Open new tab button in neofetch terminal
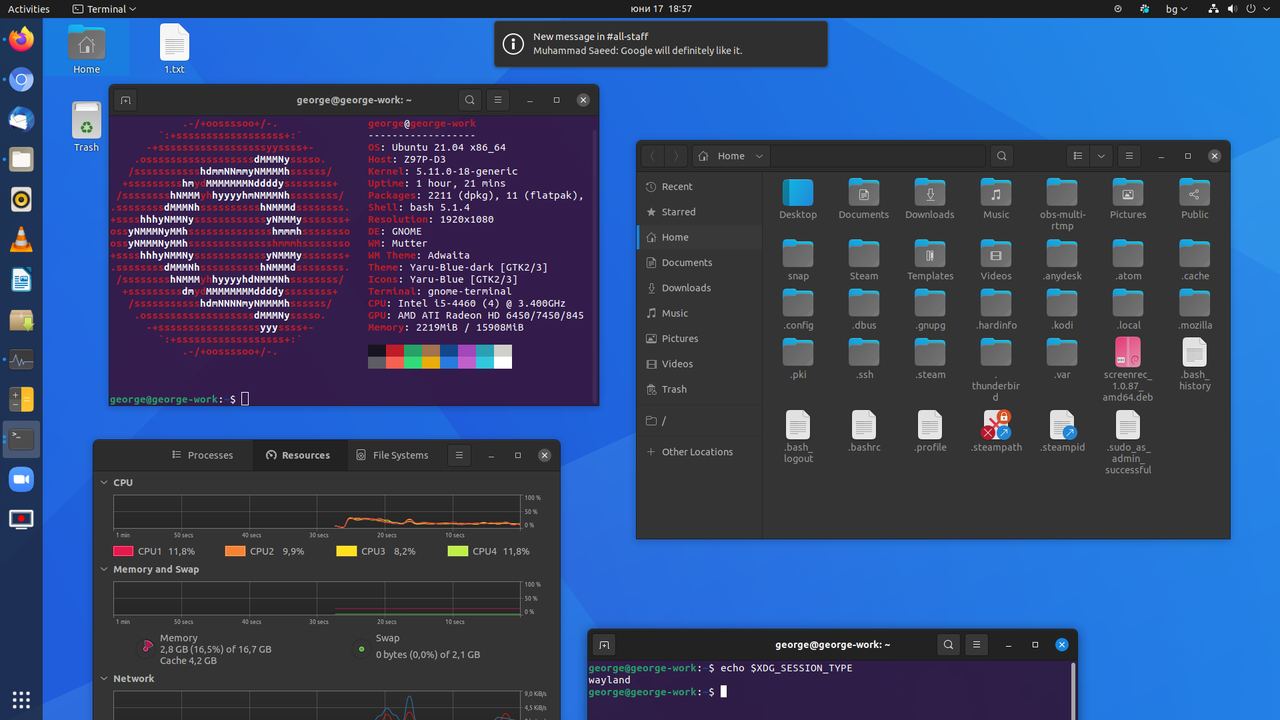Screen dimensions: 1280x720 coord(125,100)
